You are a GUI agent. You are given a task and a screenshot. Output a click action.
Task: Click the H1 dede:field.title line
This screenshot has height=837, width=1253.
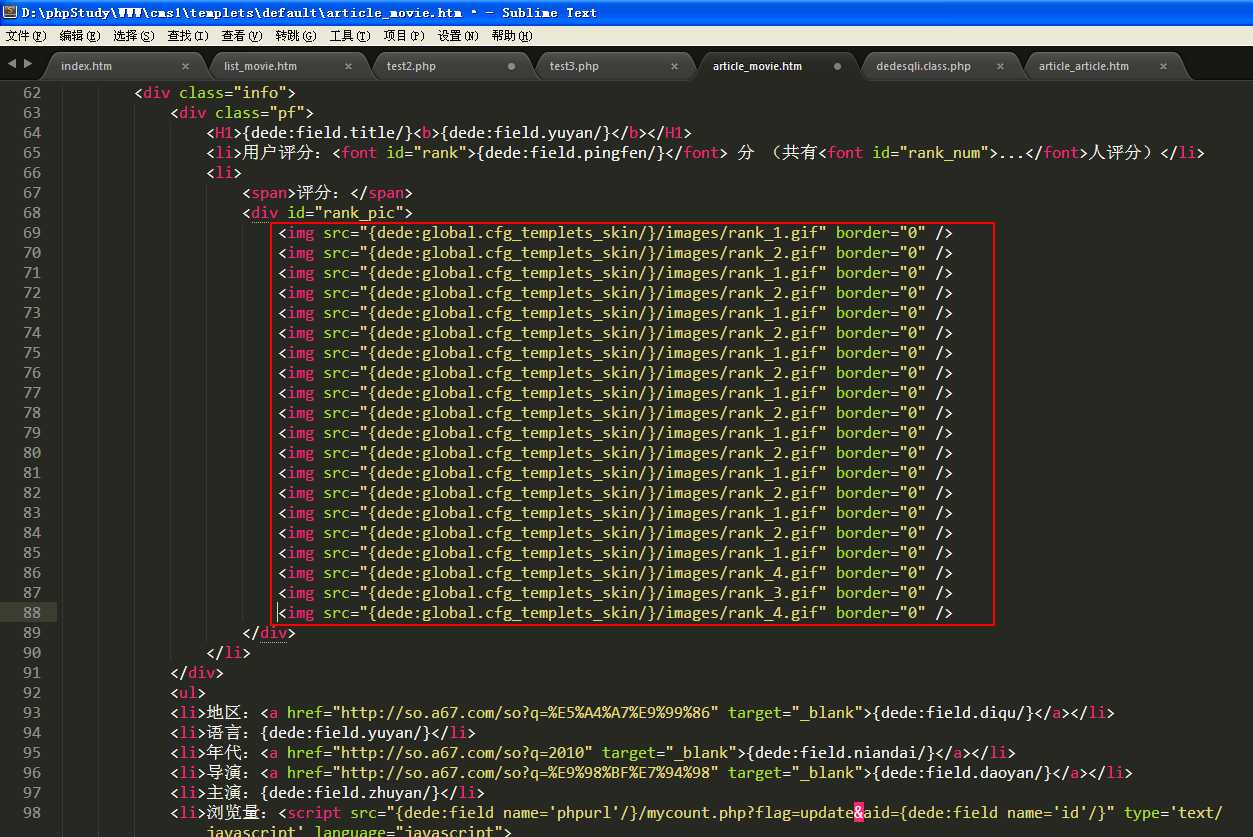point(449,133)
